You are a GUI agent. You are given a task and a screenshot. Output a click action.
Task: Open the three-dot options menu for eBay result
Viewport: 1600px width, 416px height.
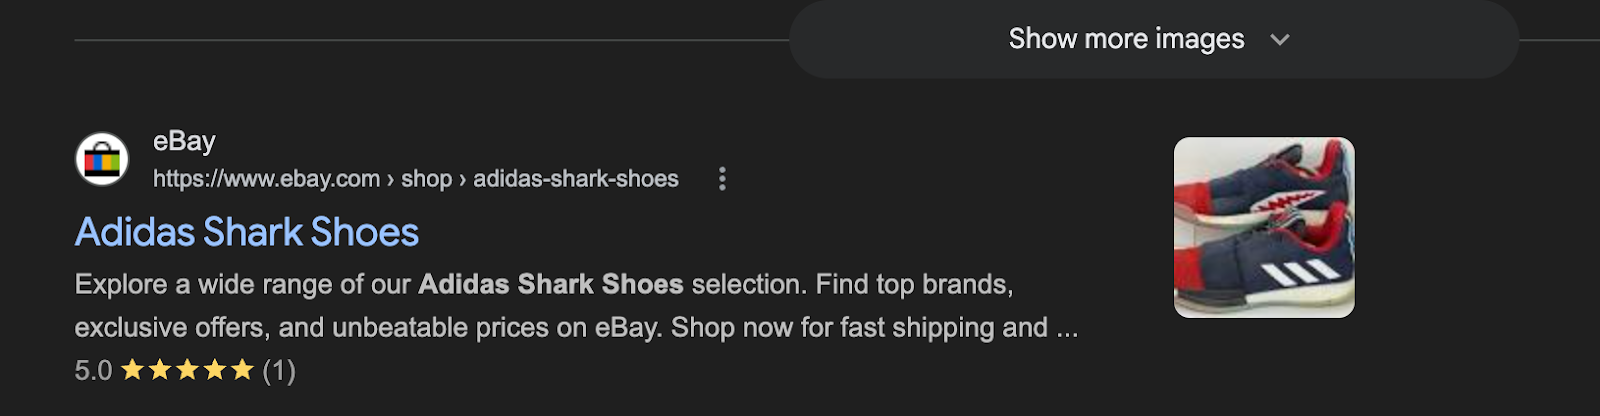click(722, 179)
